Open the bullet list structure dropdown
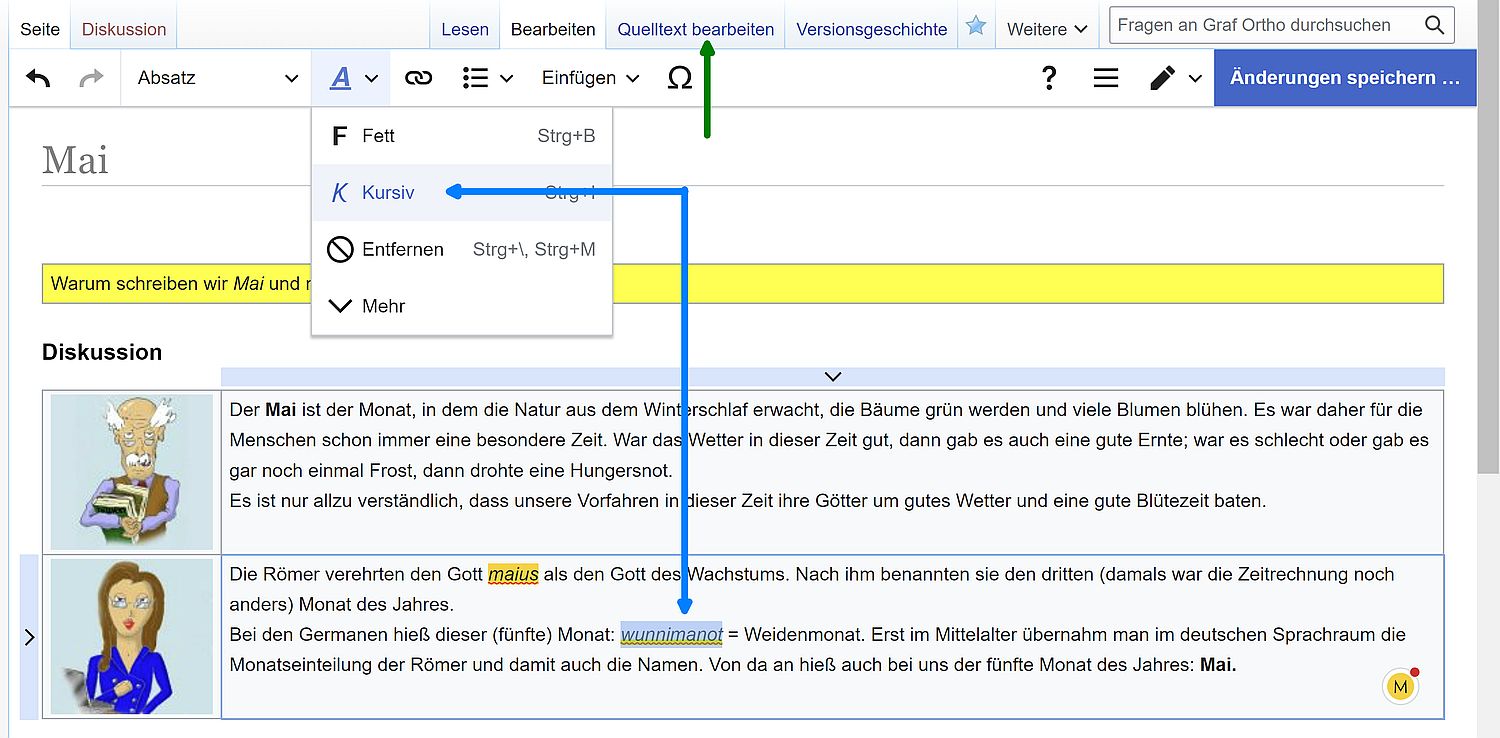Image resolution: width=1500 pixels, height=738 pixels. click(x=487, y=78)
